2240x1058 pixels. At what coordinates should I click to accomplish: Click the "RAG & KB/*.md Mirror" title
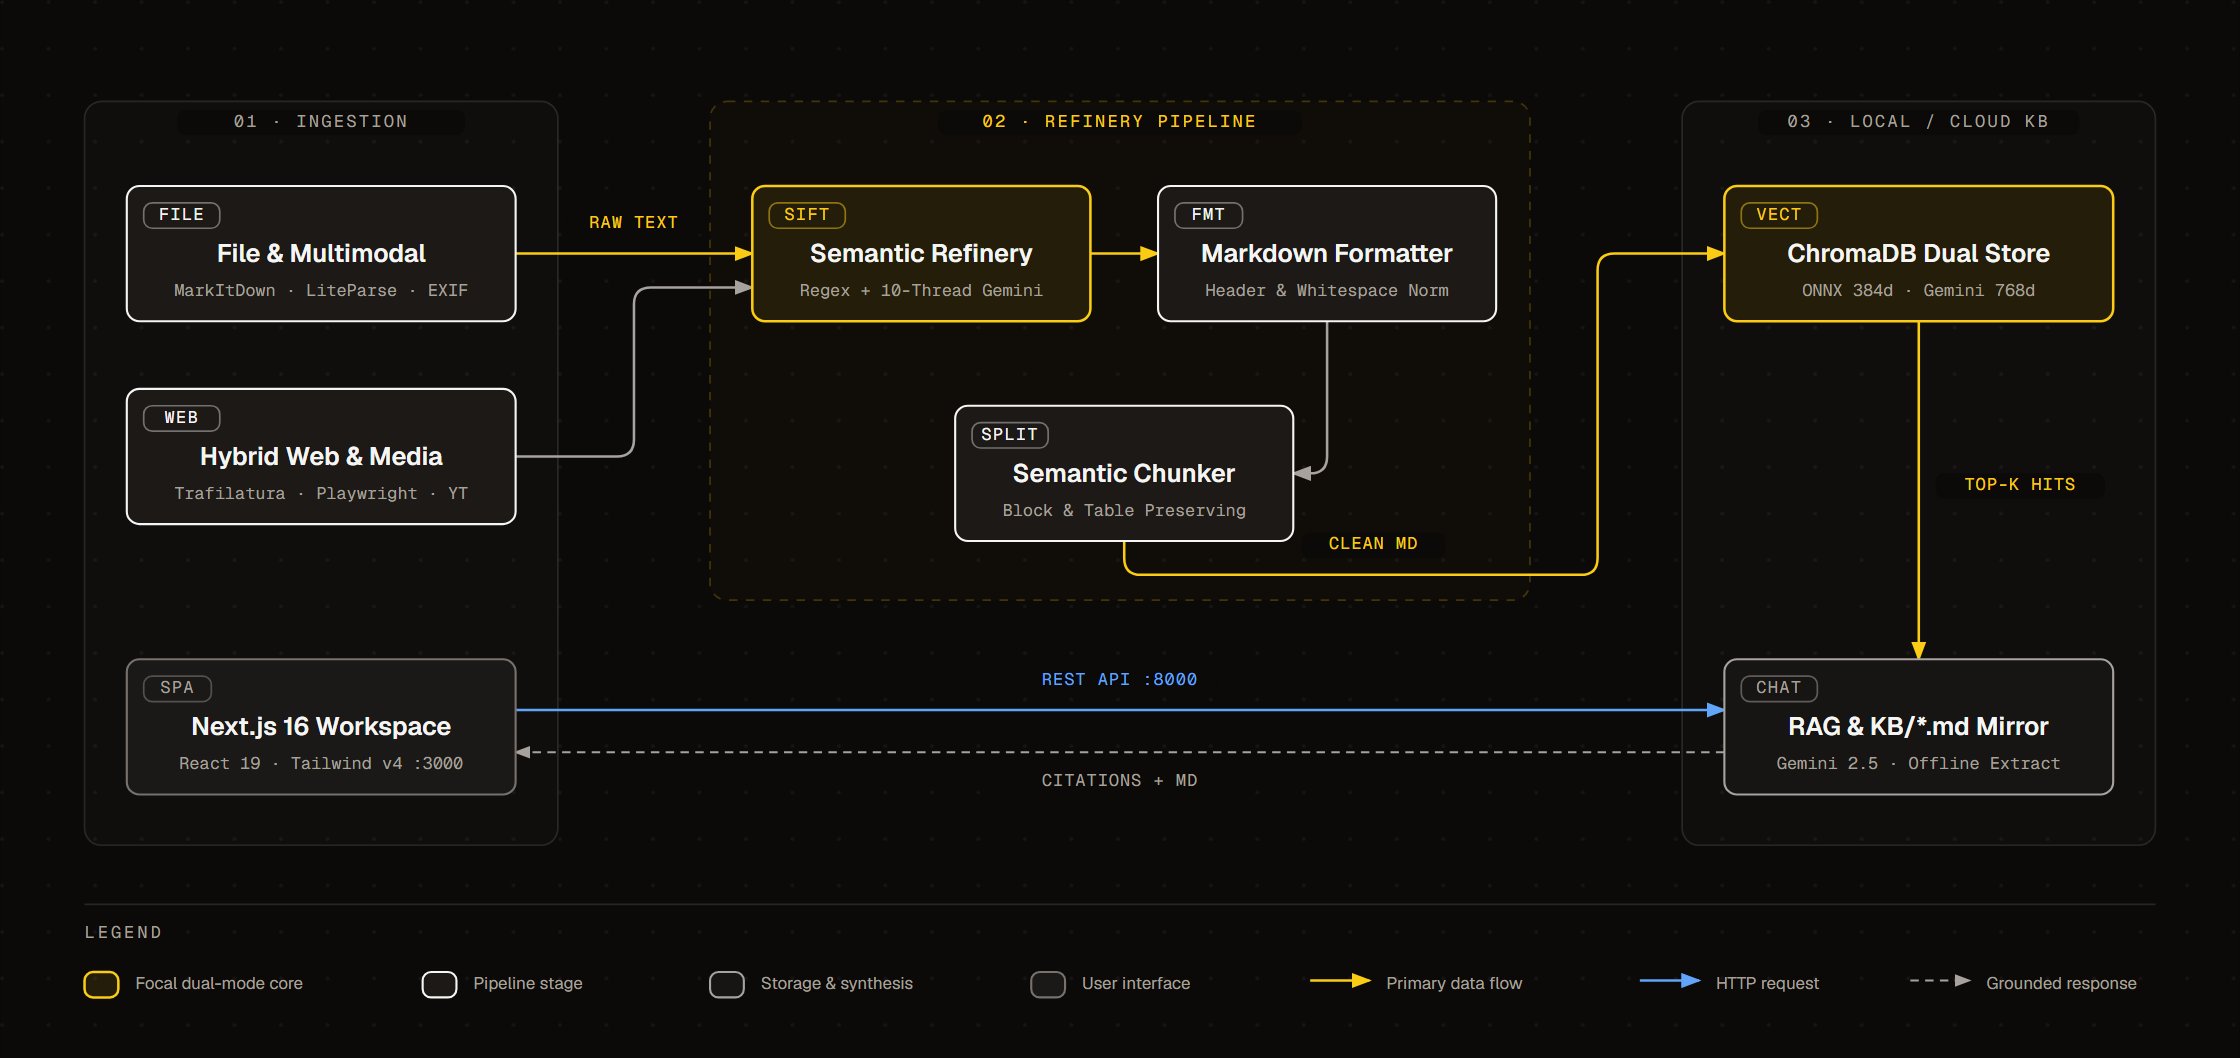pyautogui.click(x=1918, y=727)
